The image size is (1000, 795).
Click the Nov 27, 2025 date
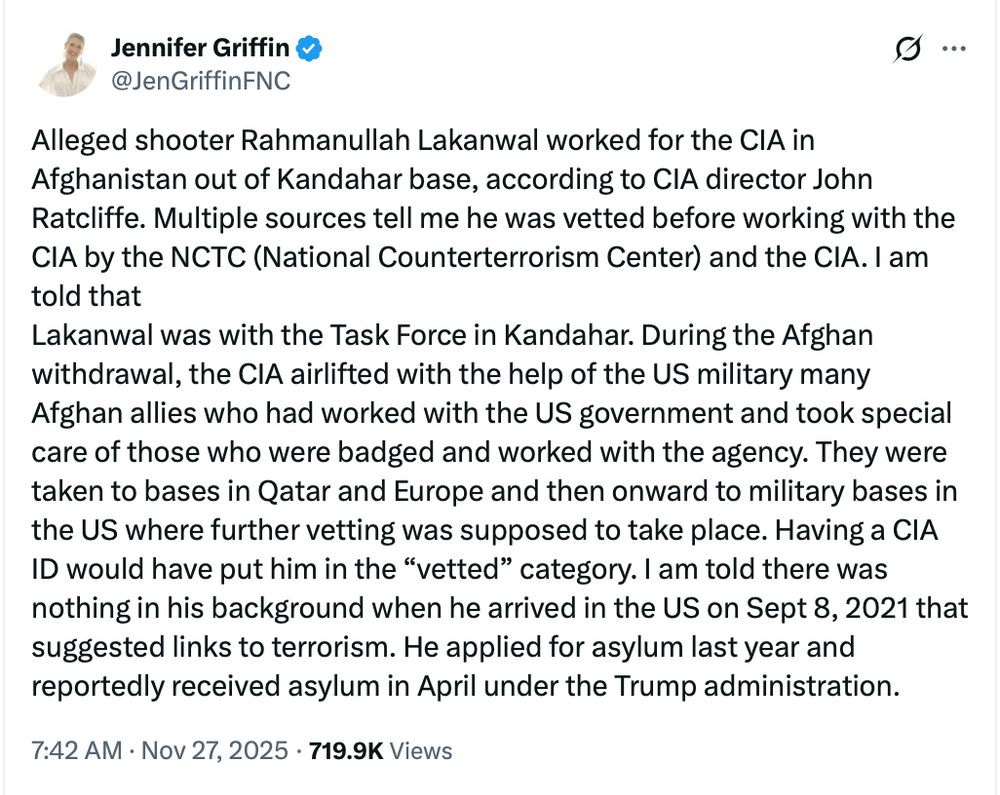coord(214,750)
